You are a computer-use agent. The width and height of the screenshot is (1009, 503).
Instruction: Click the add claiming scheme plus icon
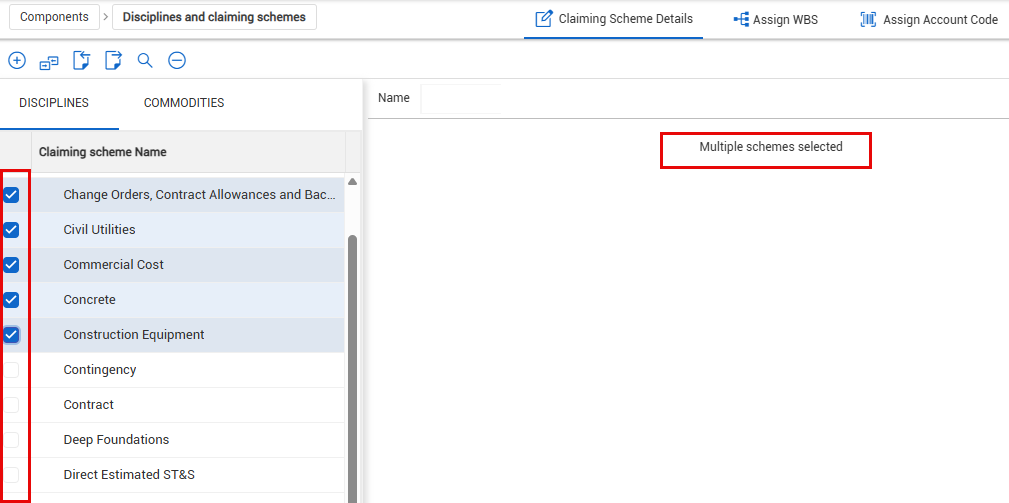[x=17, y=61]
